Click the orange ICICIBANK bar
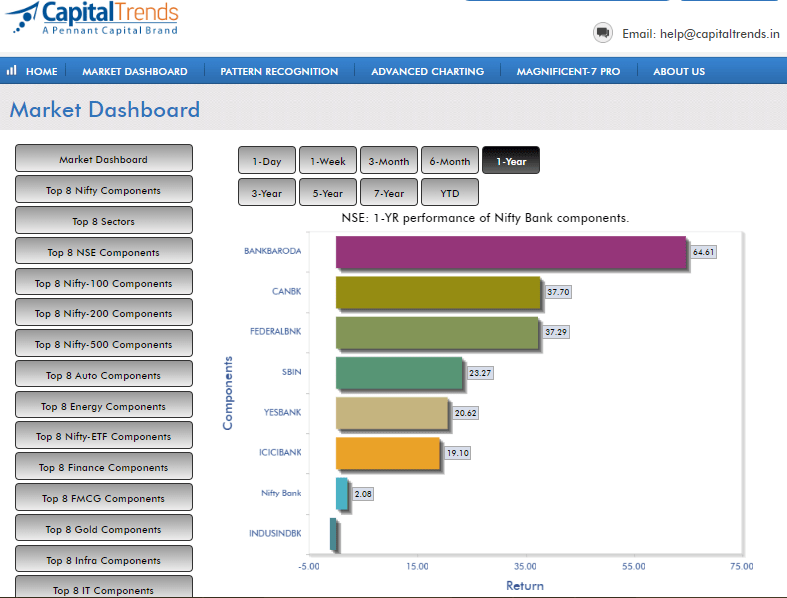Image resolution: width=787 pixels, height=598 pixels. coord(388,453)
